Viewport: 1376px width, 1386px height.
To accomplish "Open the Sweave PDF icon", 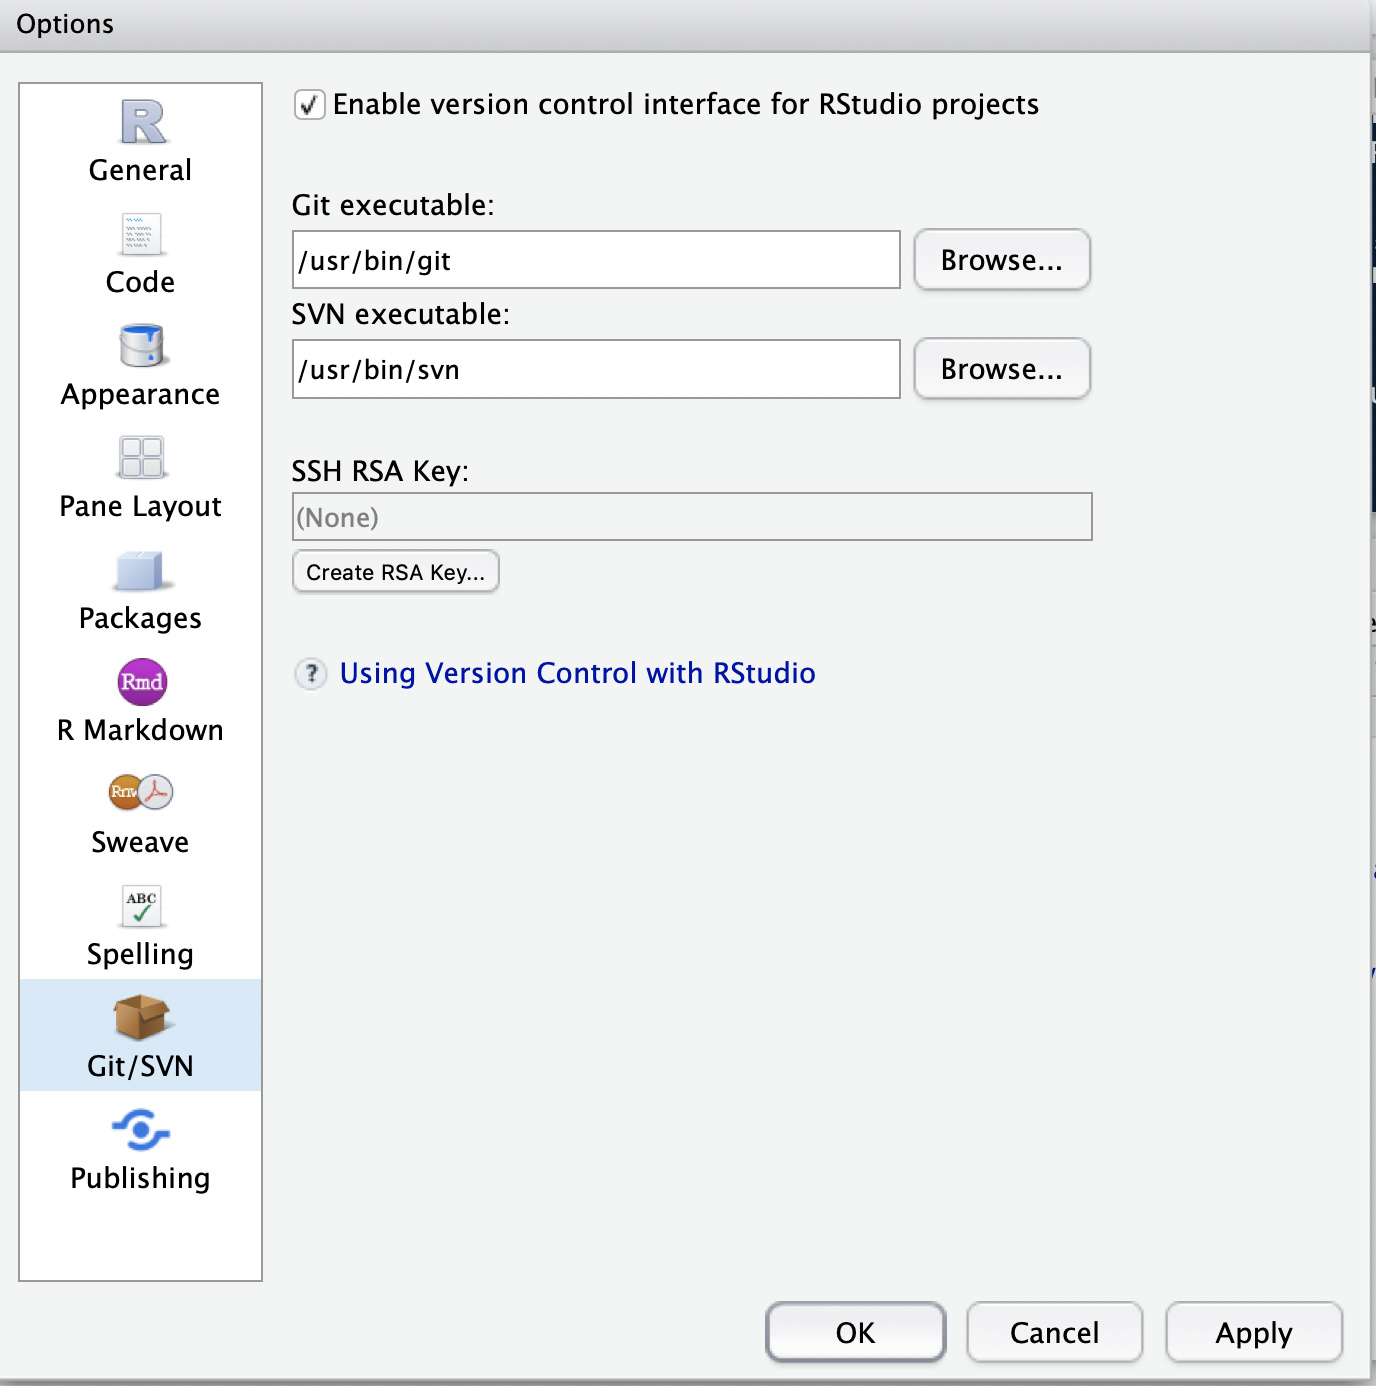I will pos(141,793).
